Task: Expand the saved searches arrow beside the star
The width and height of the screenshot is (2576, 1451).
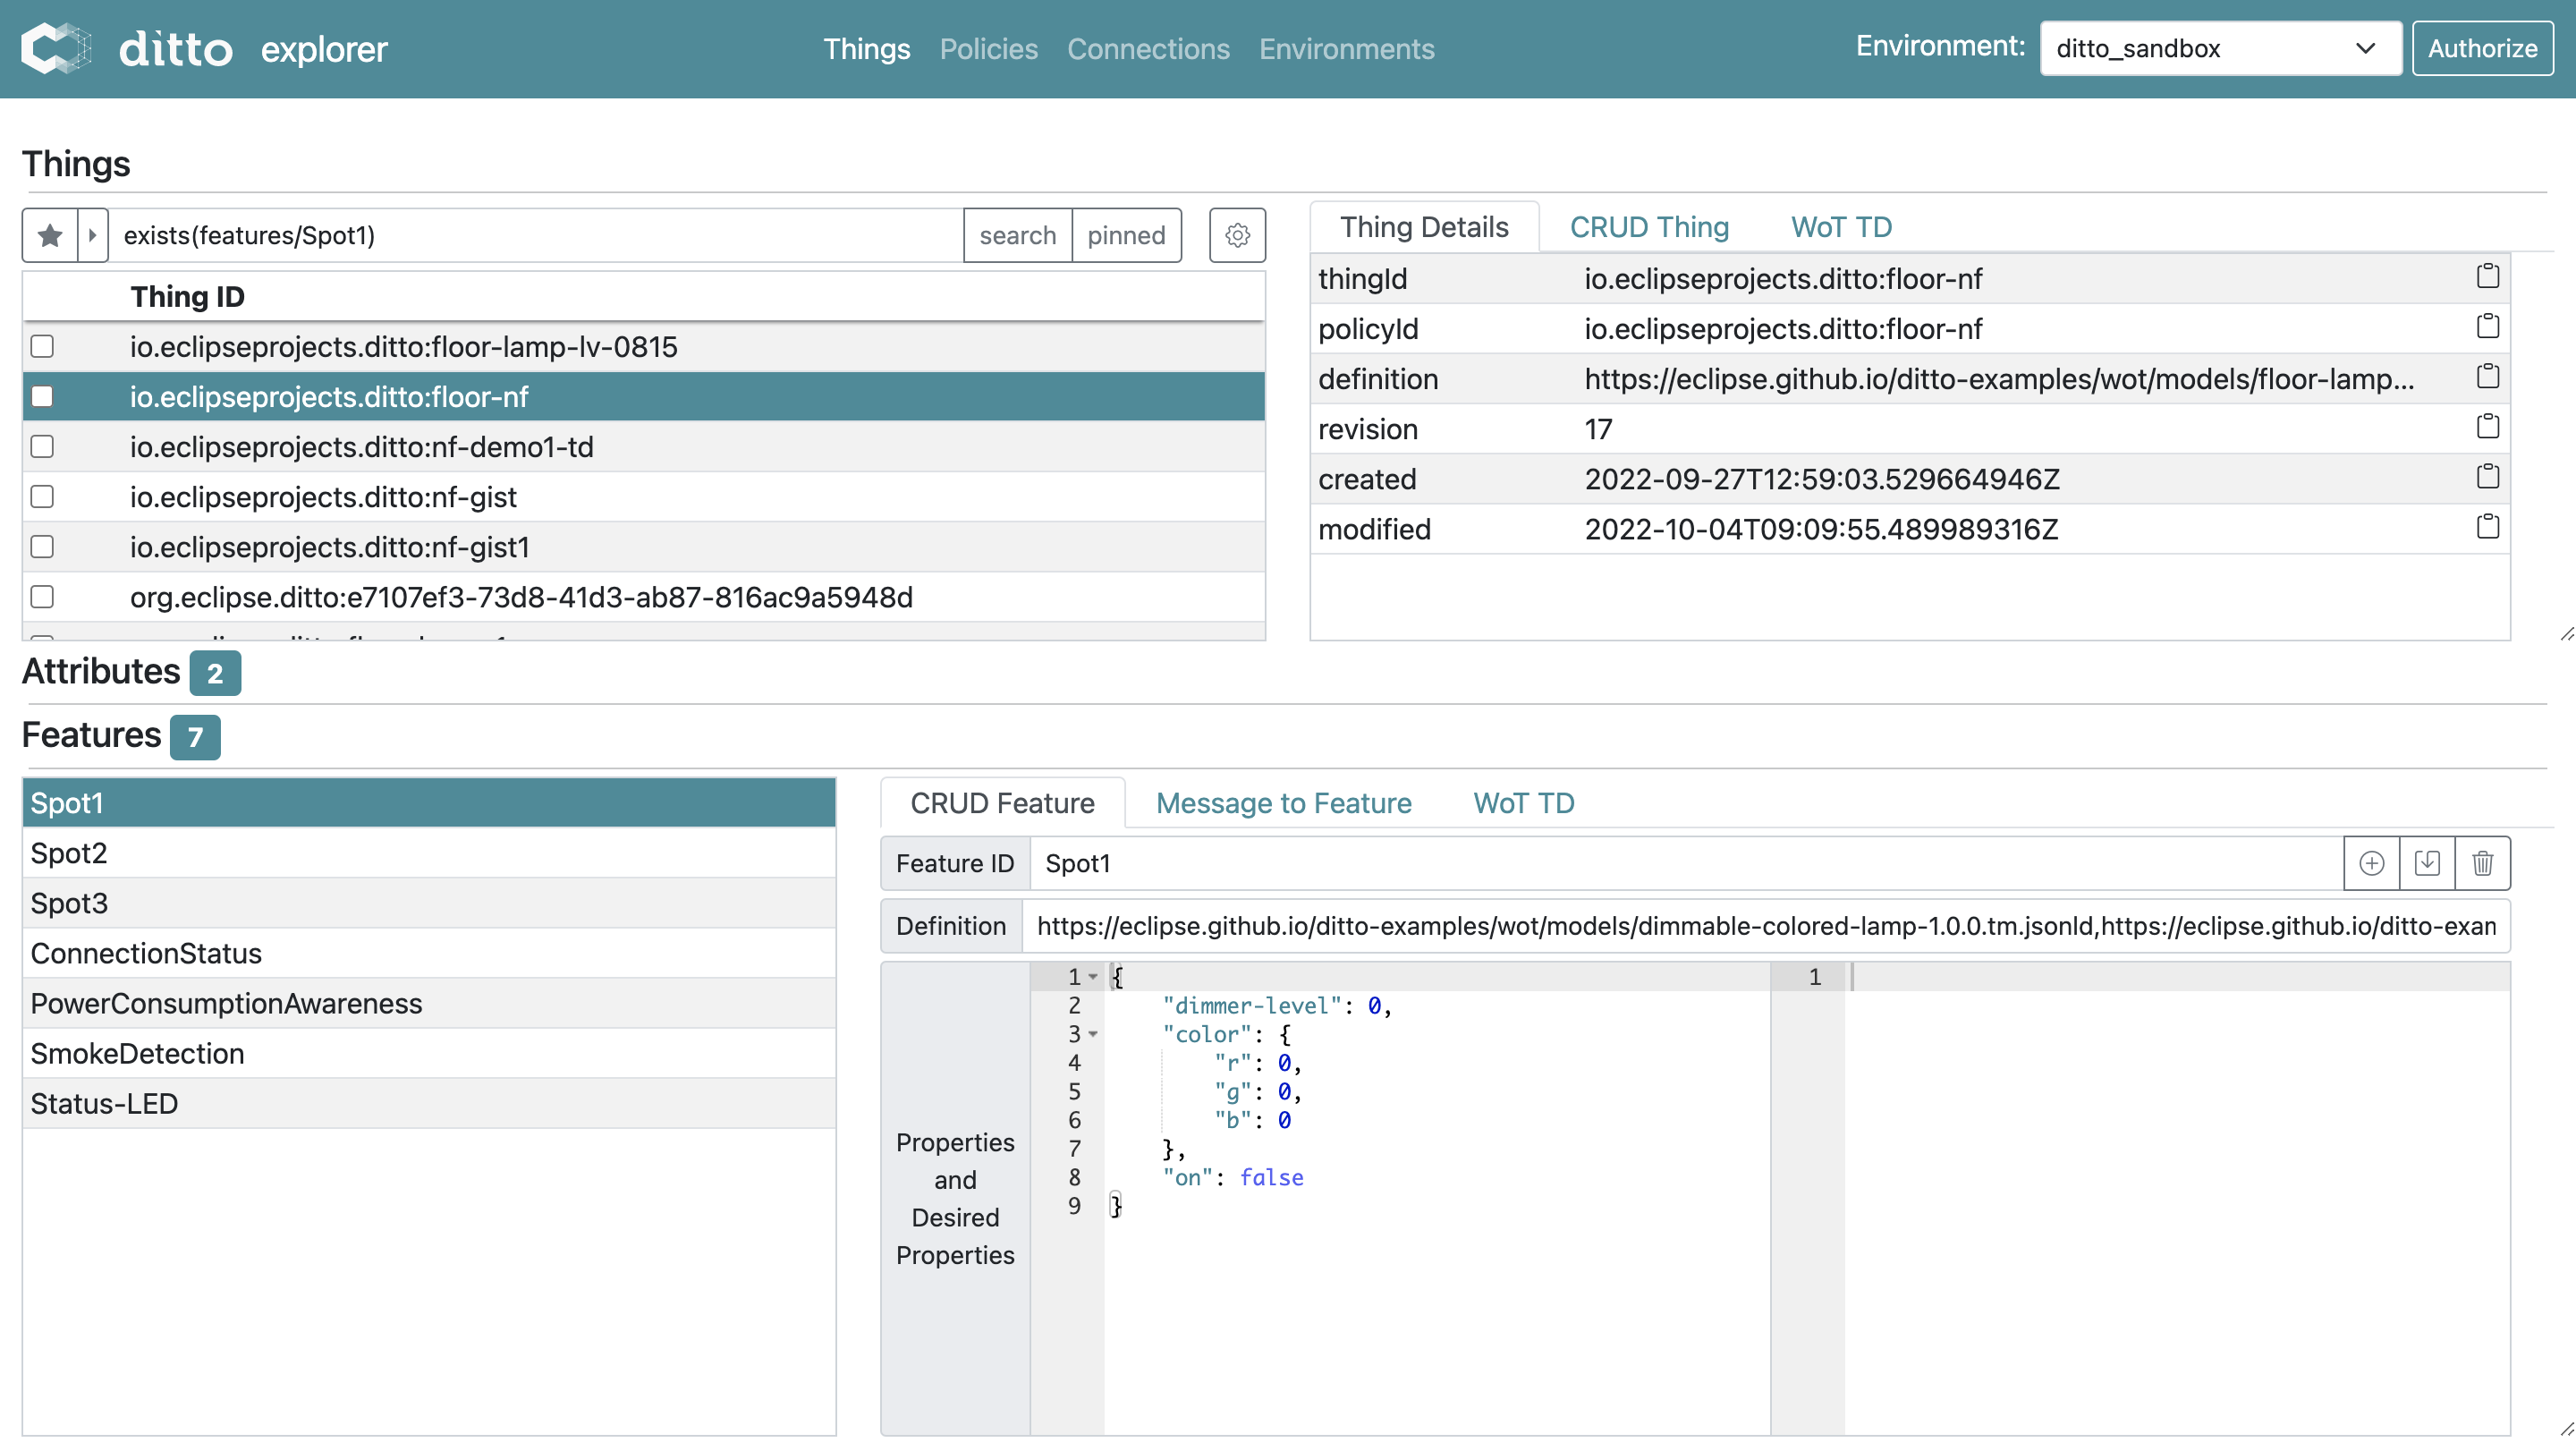Action: [x=93, y=234]
